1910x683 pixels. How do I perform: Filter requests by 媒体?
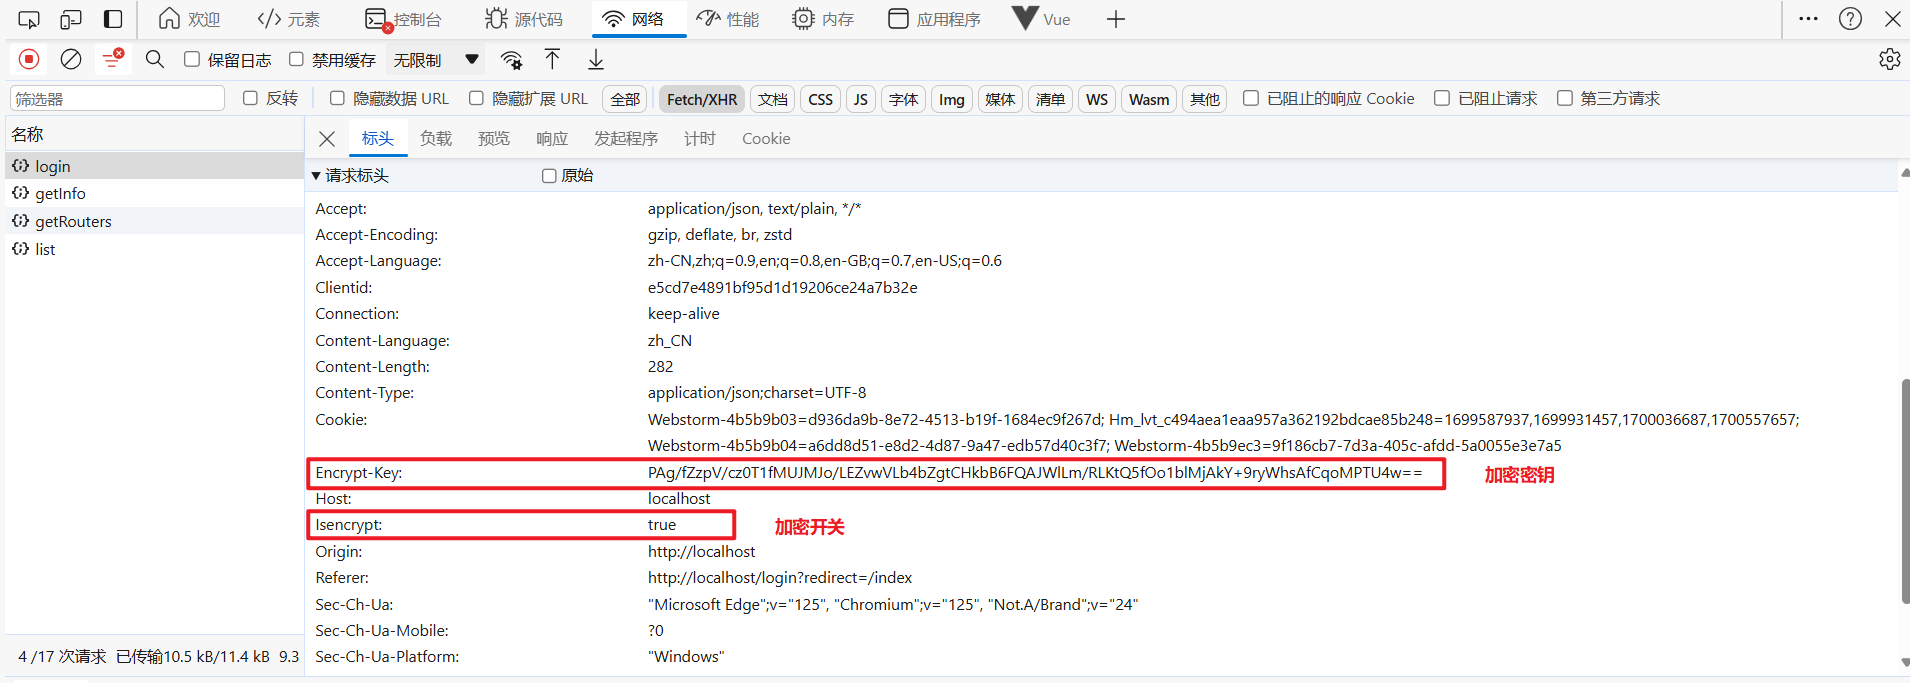coord(1000,99)
